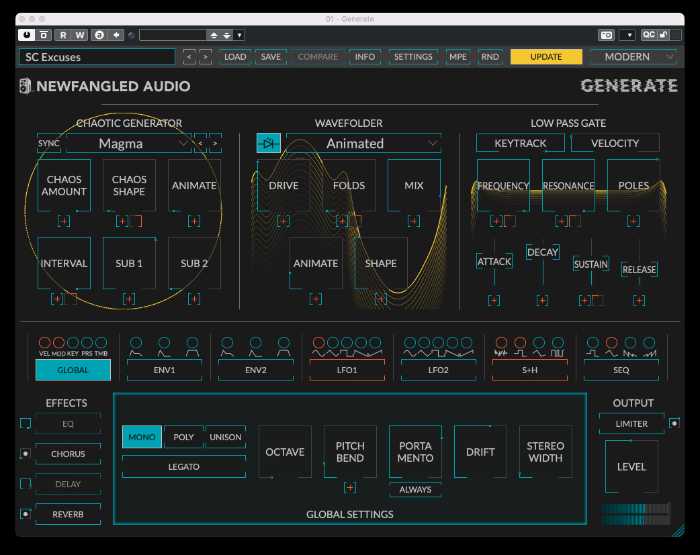Click the wavefolder diode icon button

[268, 143]
